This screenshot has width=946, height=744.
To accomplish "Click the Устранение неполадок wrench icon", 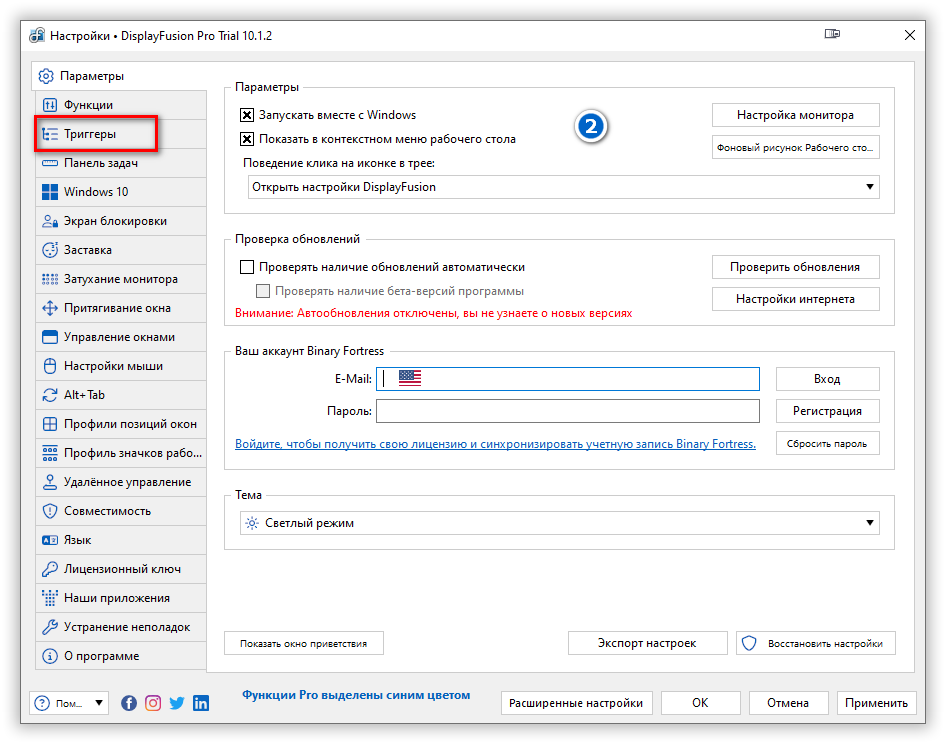I will [x=50, y=627].
